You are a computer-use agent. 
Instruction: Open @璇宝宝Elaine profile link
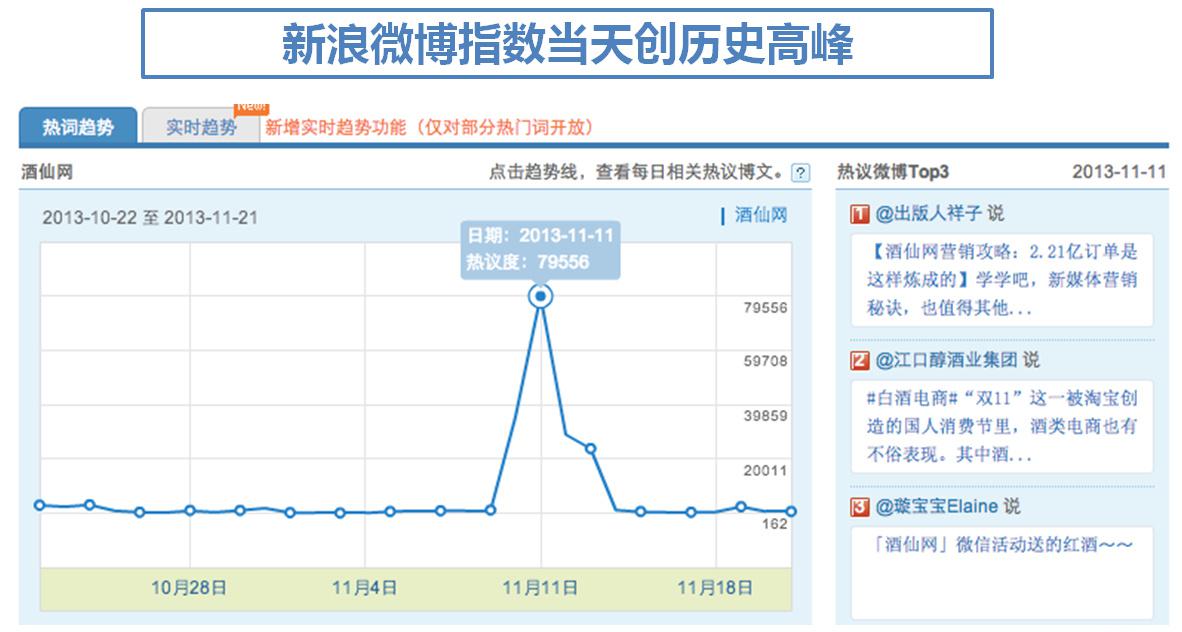coord(937,507)
